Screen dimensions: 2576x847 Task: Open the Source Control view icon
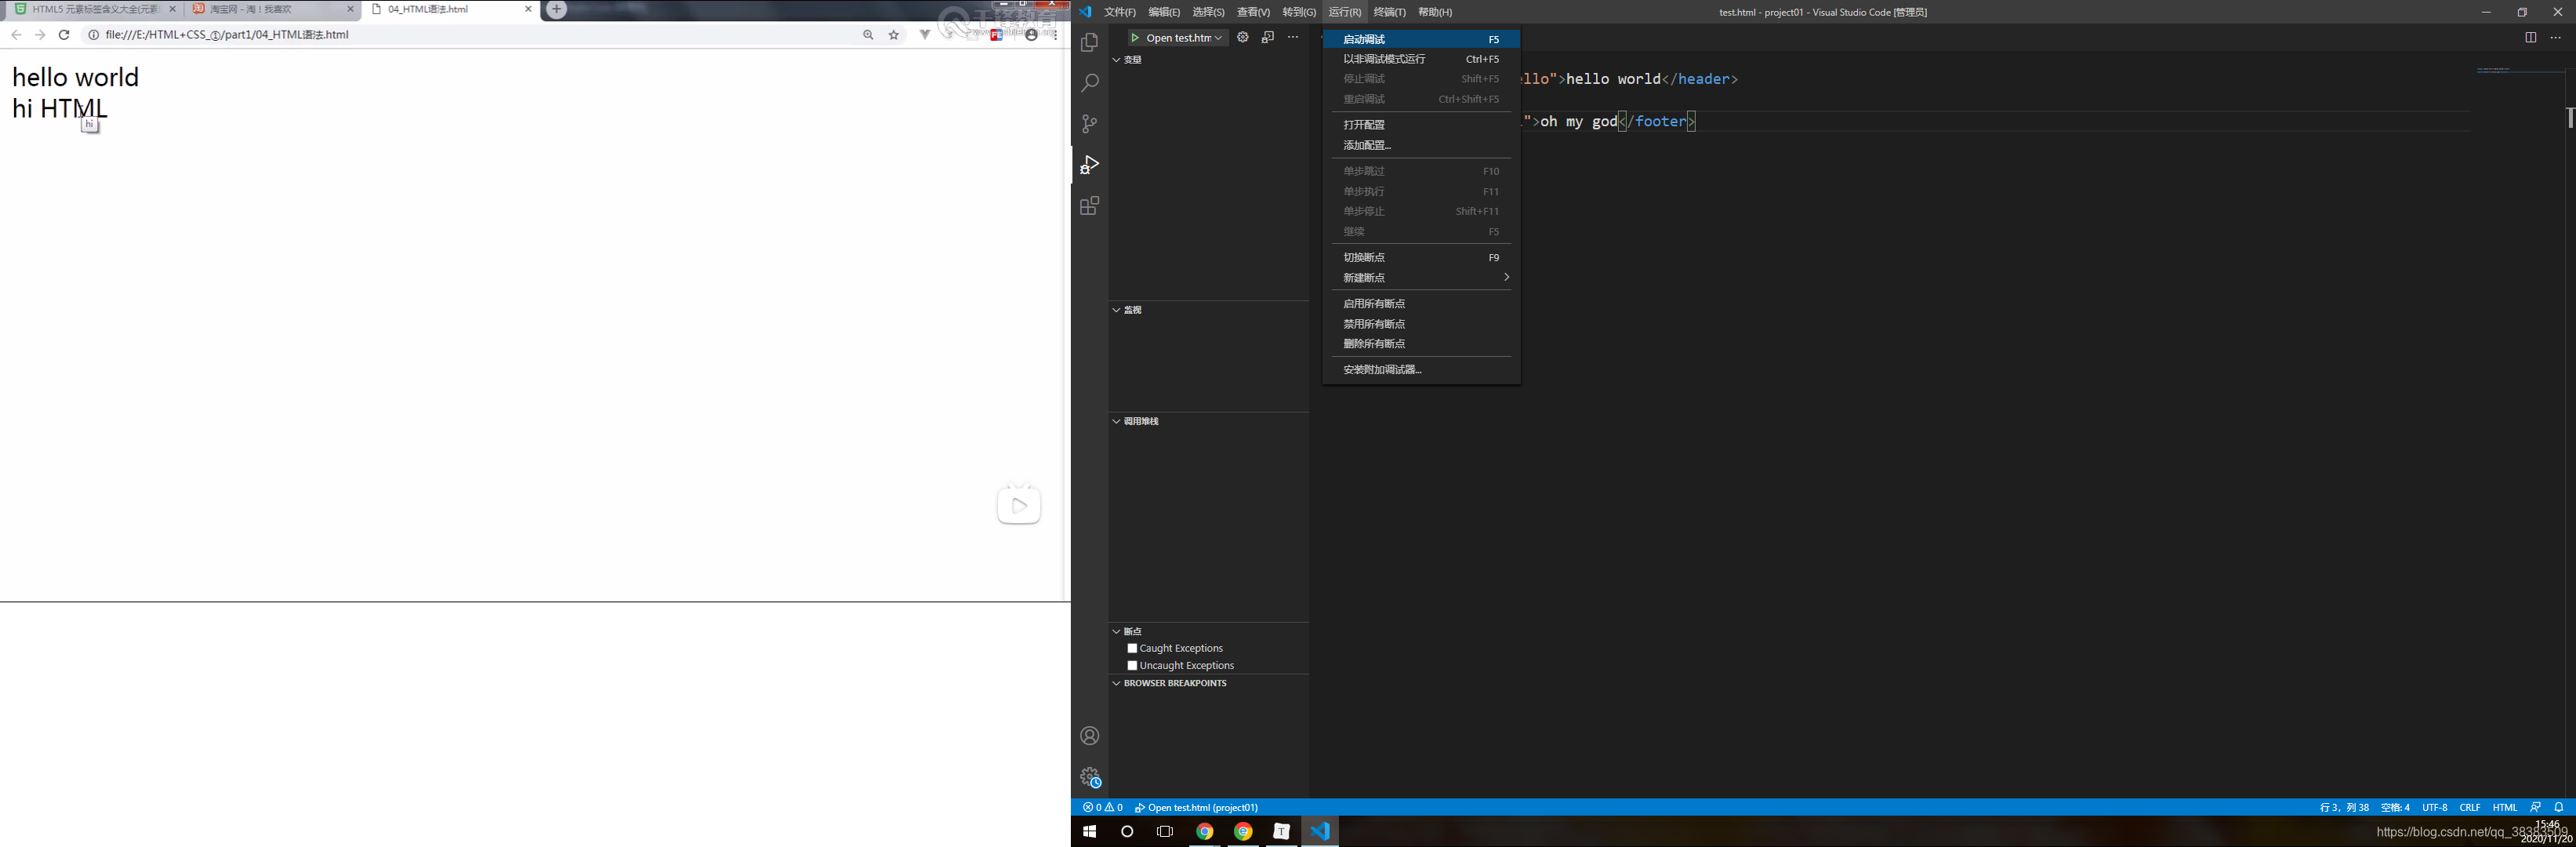(x=1089, y=124)
